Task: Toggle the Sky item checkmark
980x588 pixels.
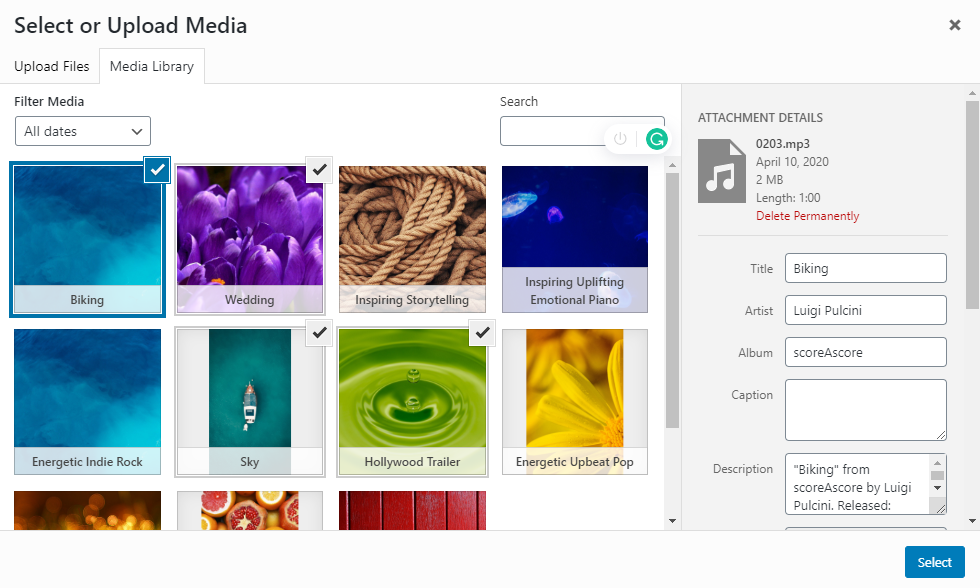Action: click(319, 333)
